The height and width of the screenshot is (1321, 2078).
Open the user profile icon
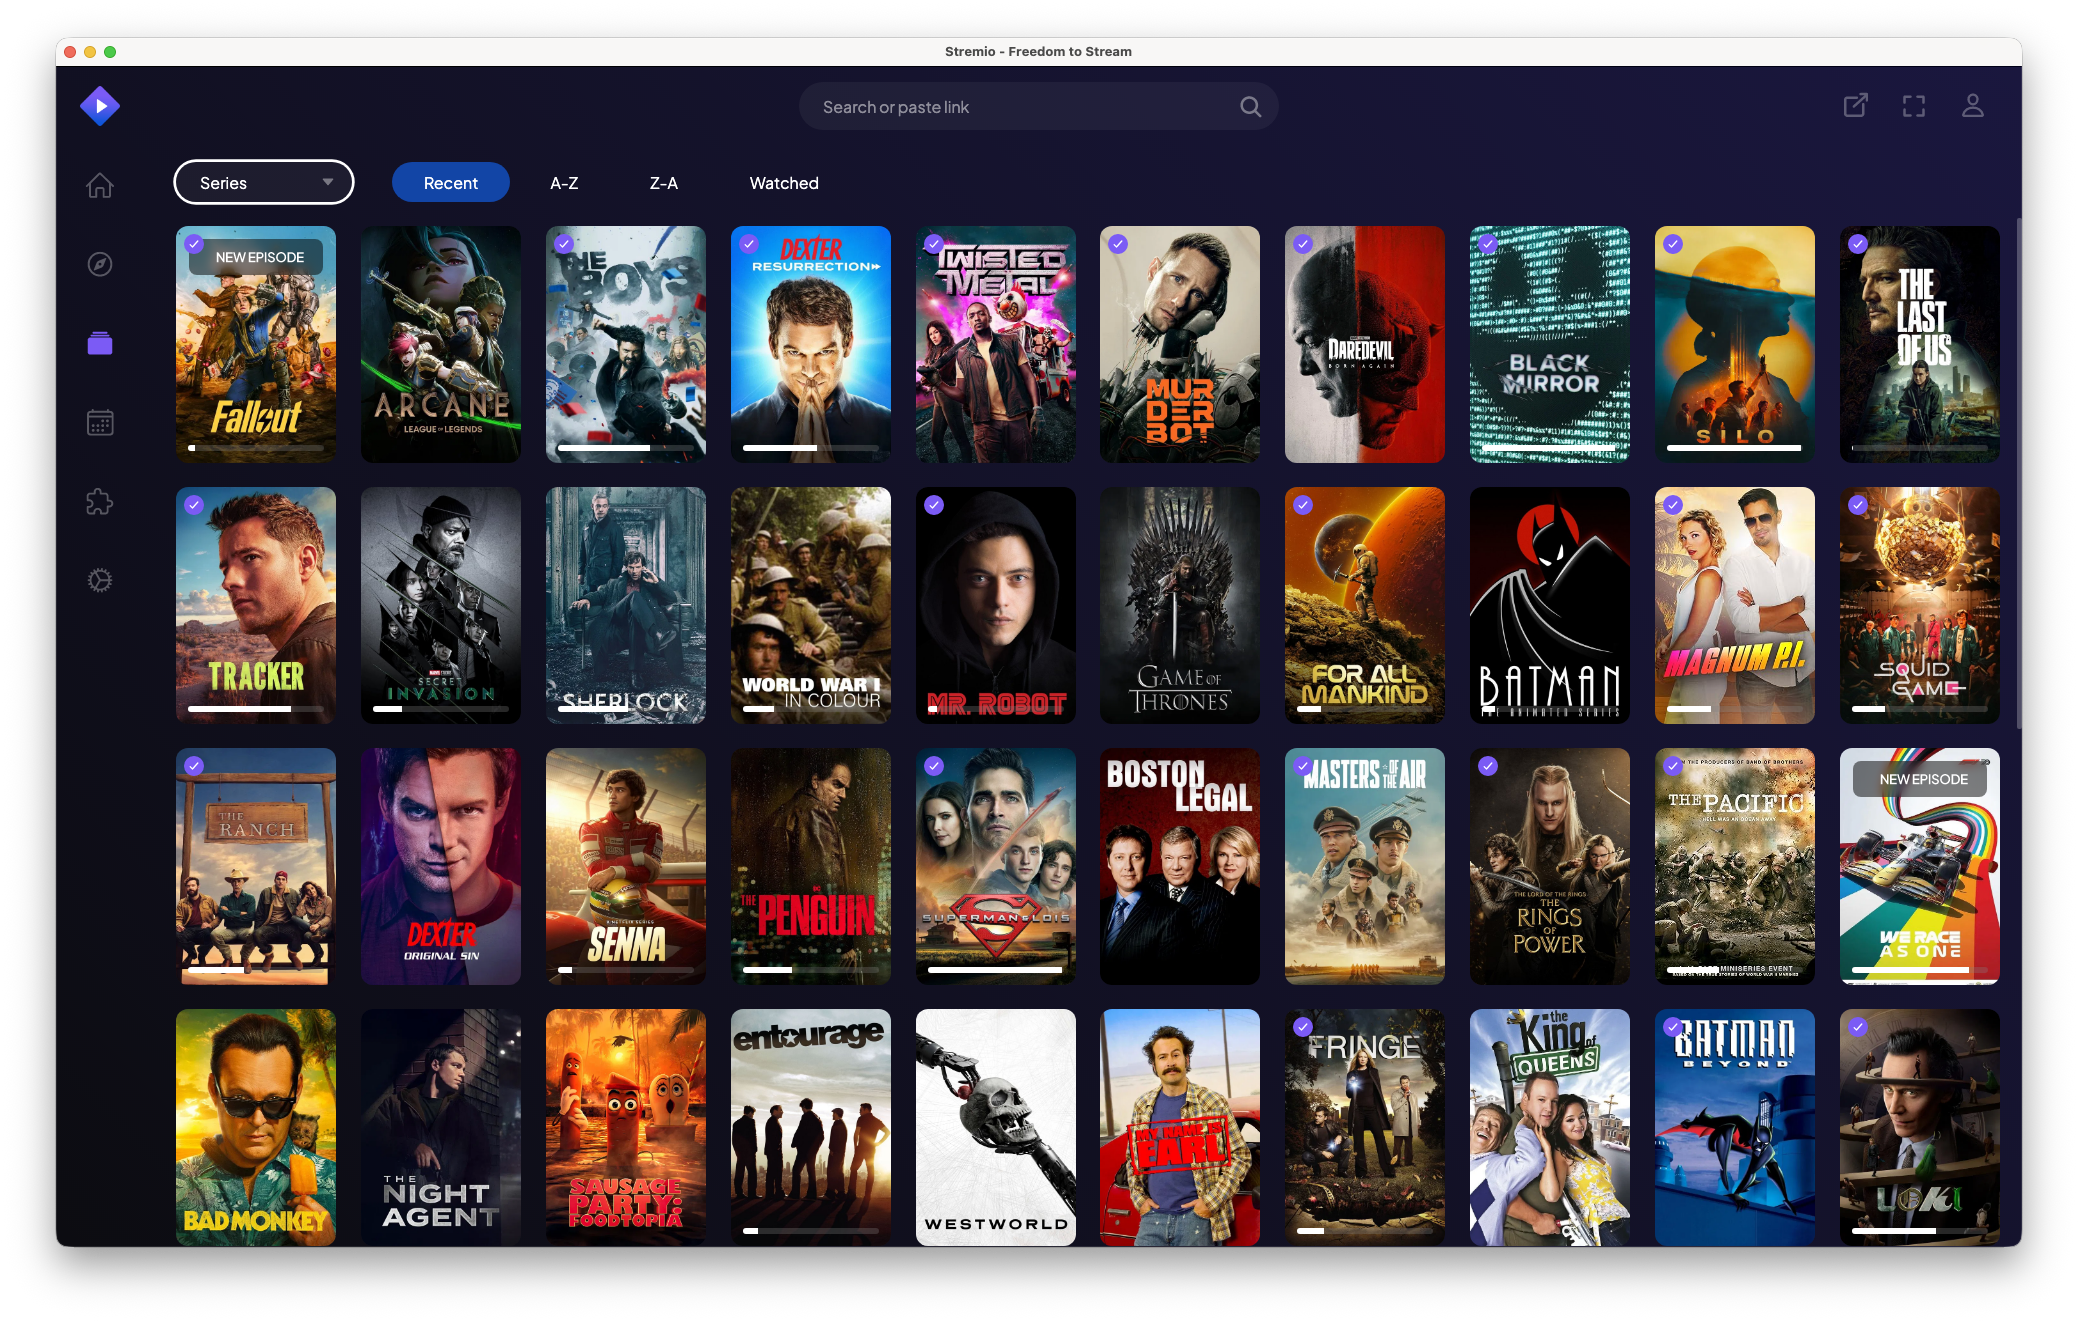pos(1972,106)
